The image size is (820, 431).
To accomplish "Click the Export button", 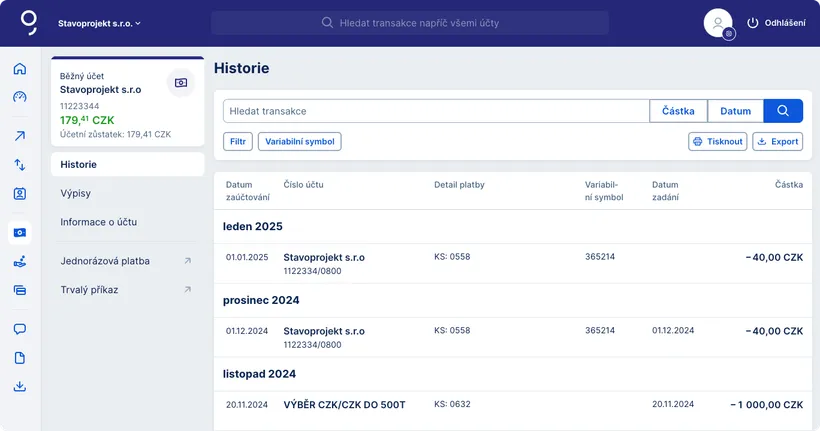I will pyautogui.click(x=777, y=142).
